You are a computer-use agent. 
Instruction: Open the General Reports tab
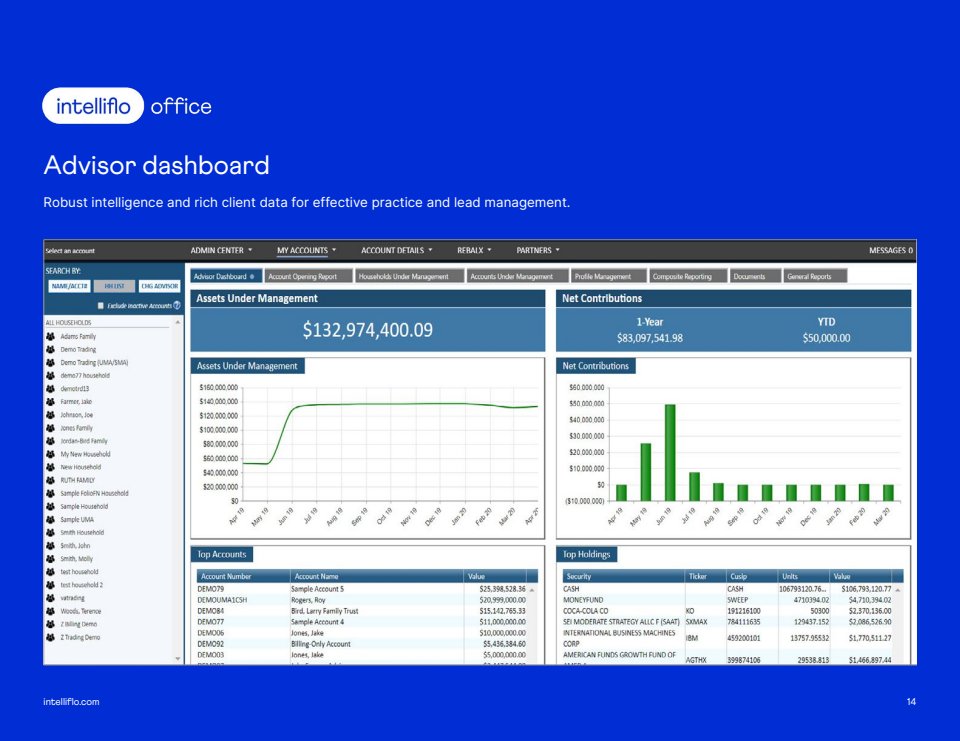click(x=816, y=276)
